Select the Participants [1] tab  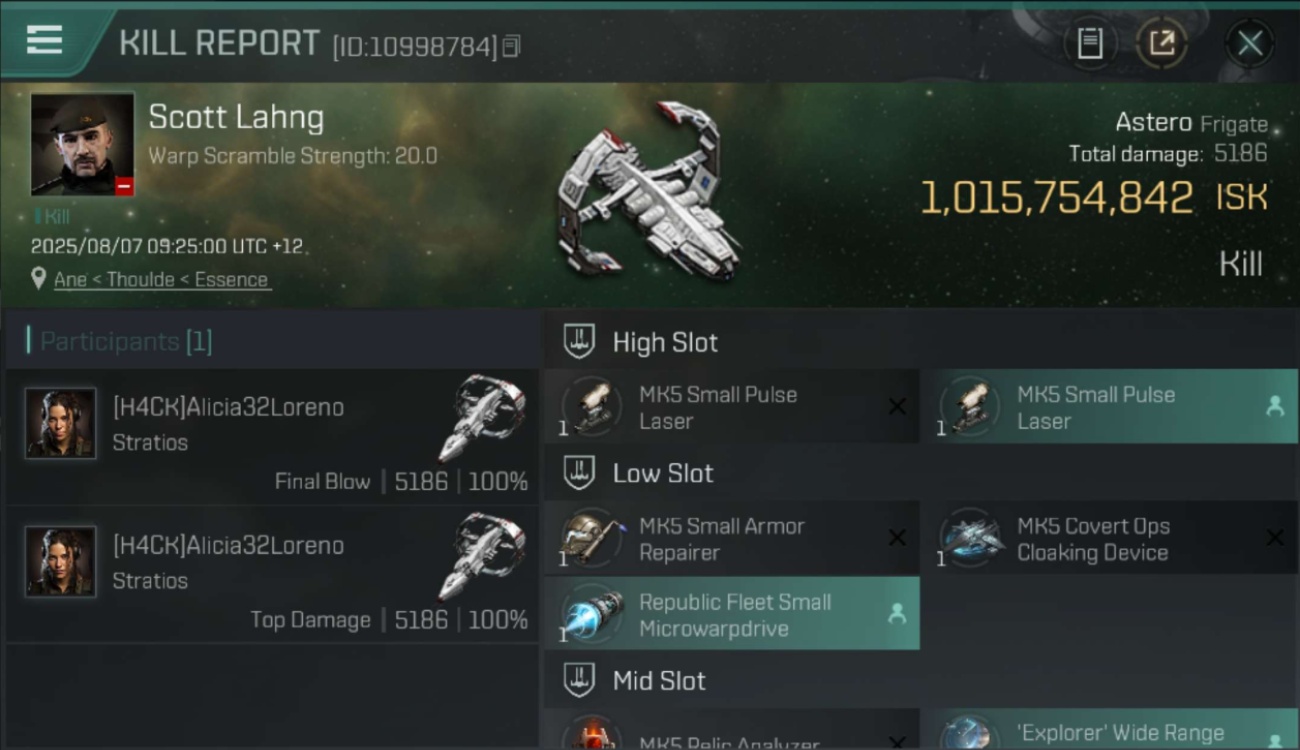(x=126, y=342)
